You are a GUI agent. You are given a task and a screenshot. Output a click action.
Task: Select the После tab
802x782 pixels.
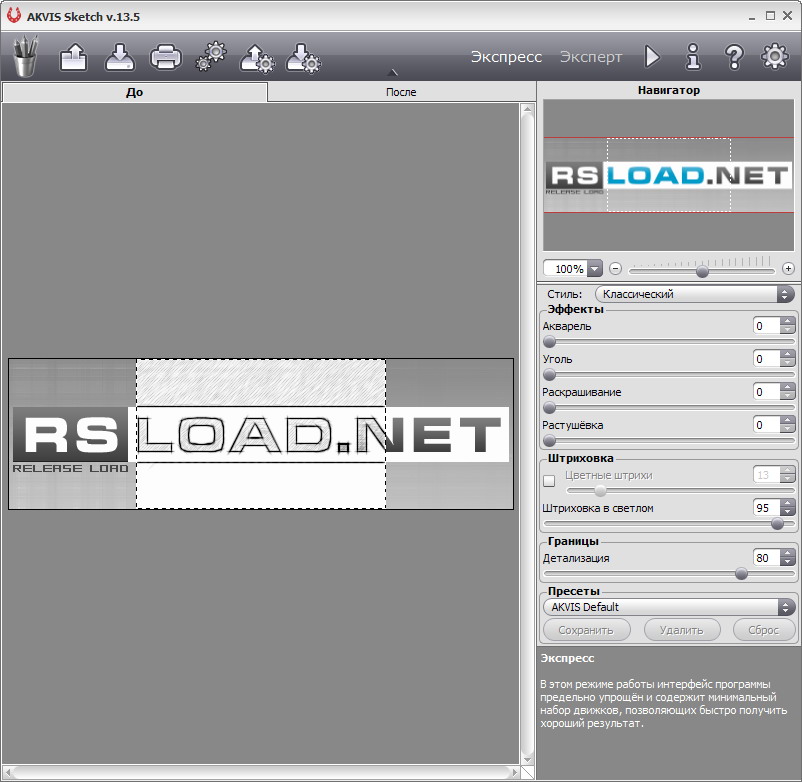(x=401, y=92)
